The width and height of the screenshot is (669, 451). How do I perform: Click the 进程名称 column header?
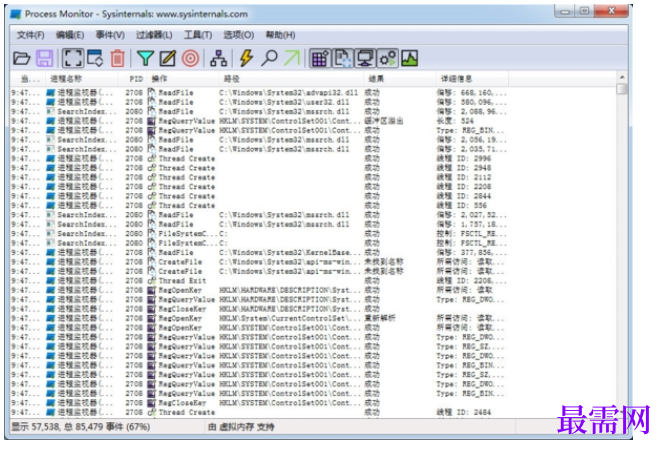pos(81,79)
